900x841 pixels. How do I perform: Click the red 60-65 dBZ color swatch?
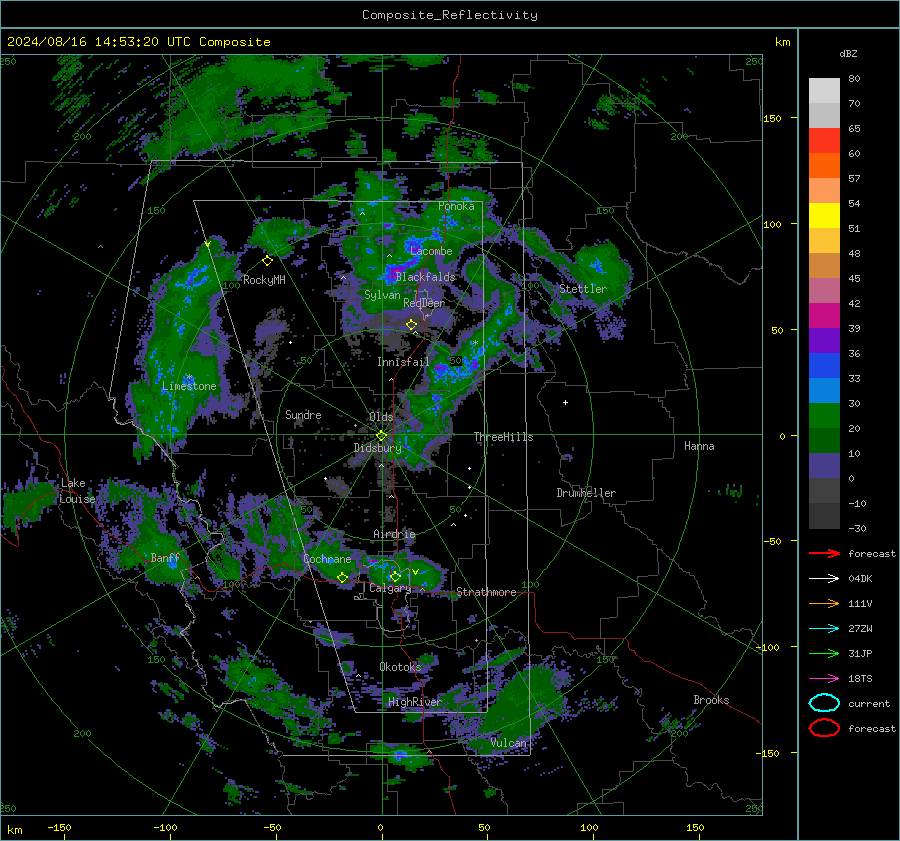click(824, 141)
